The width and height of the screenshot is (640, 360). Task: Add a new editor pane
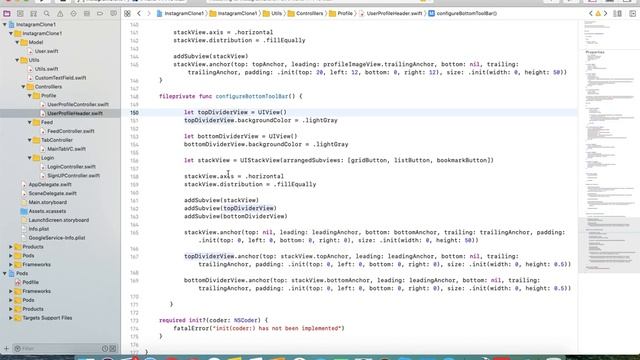pos(633,13)
